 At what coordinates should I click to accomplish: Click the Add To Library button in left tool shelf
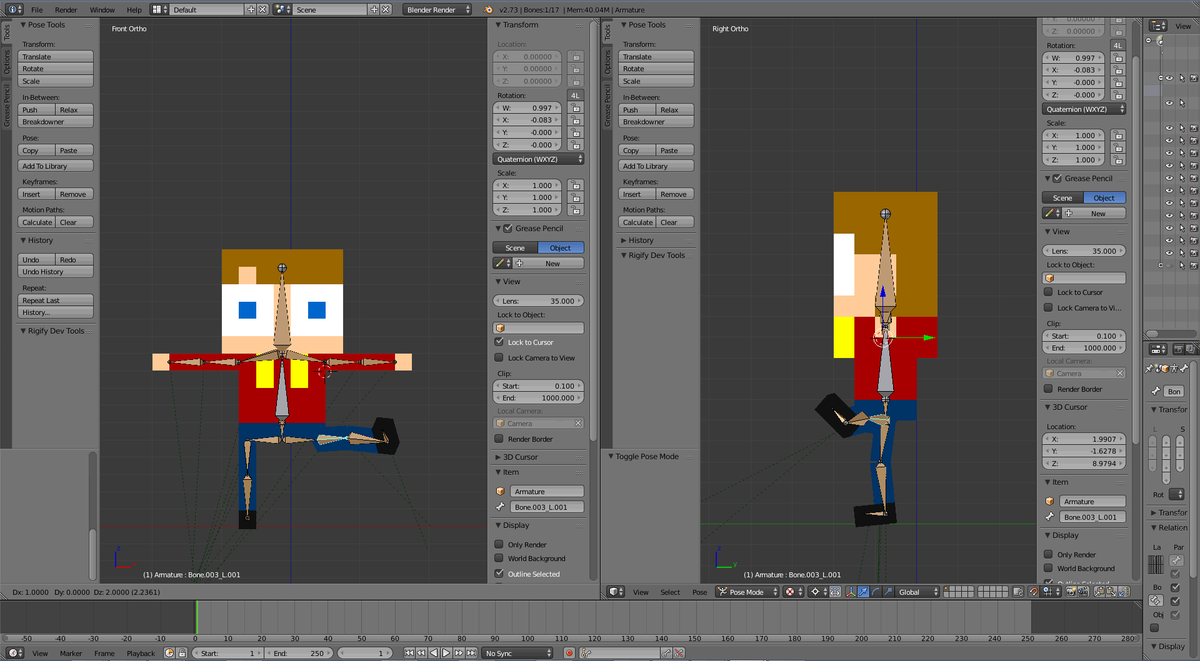[x=57, y=166]
